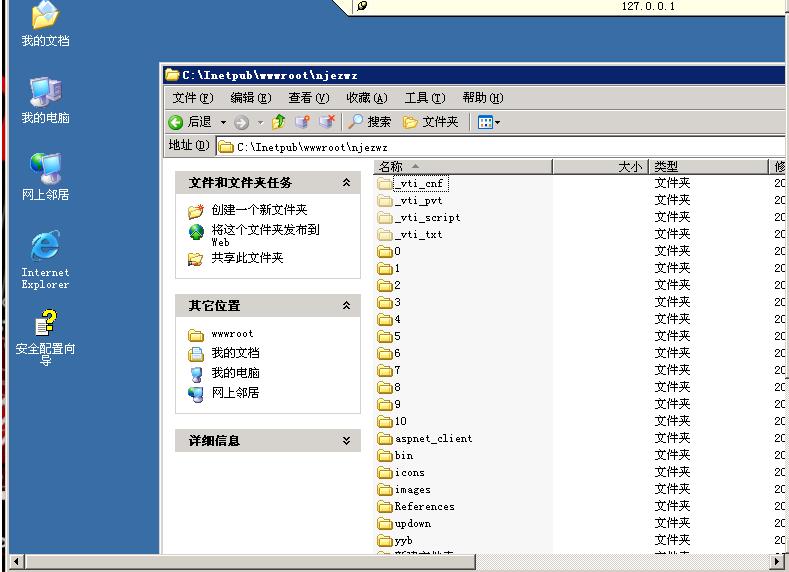Click the Views toolbar icon
The image size is (789, 572).
pyautogui.click(x=485, y=122)
